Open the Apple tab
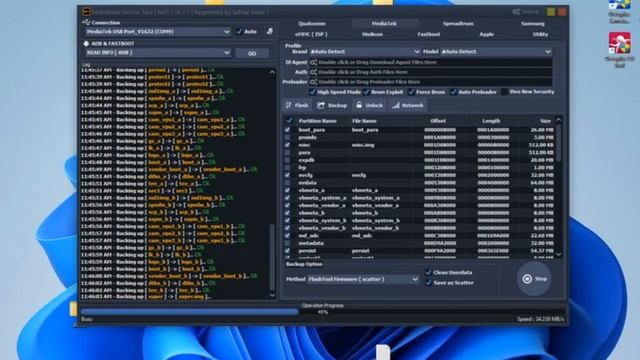The height and width of the screenshot is (360, 640). (x=487, y=34)
